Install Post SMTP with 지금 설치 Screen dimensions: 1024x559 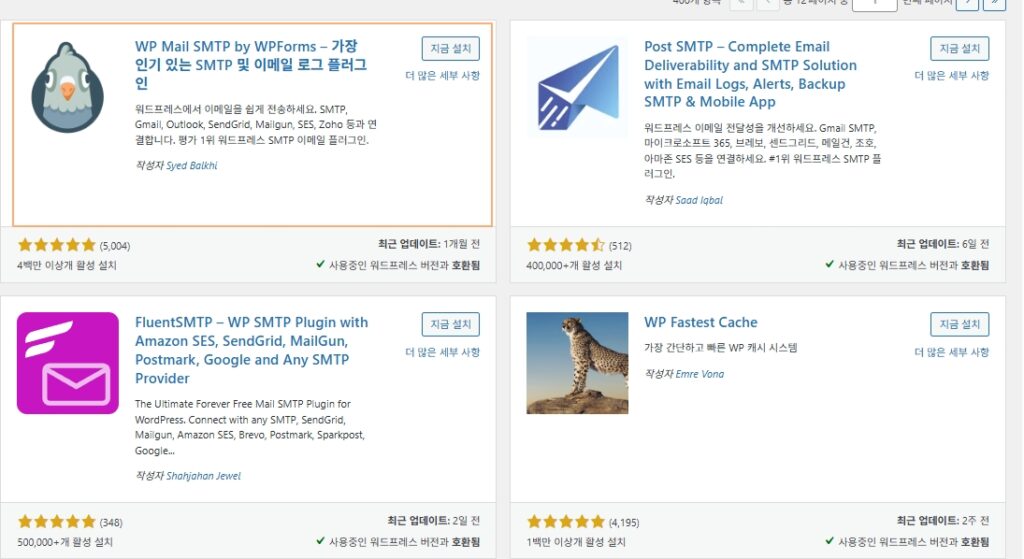(x=959, y=48)
